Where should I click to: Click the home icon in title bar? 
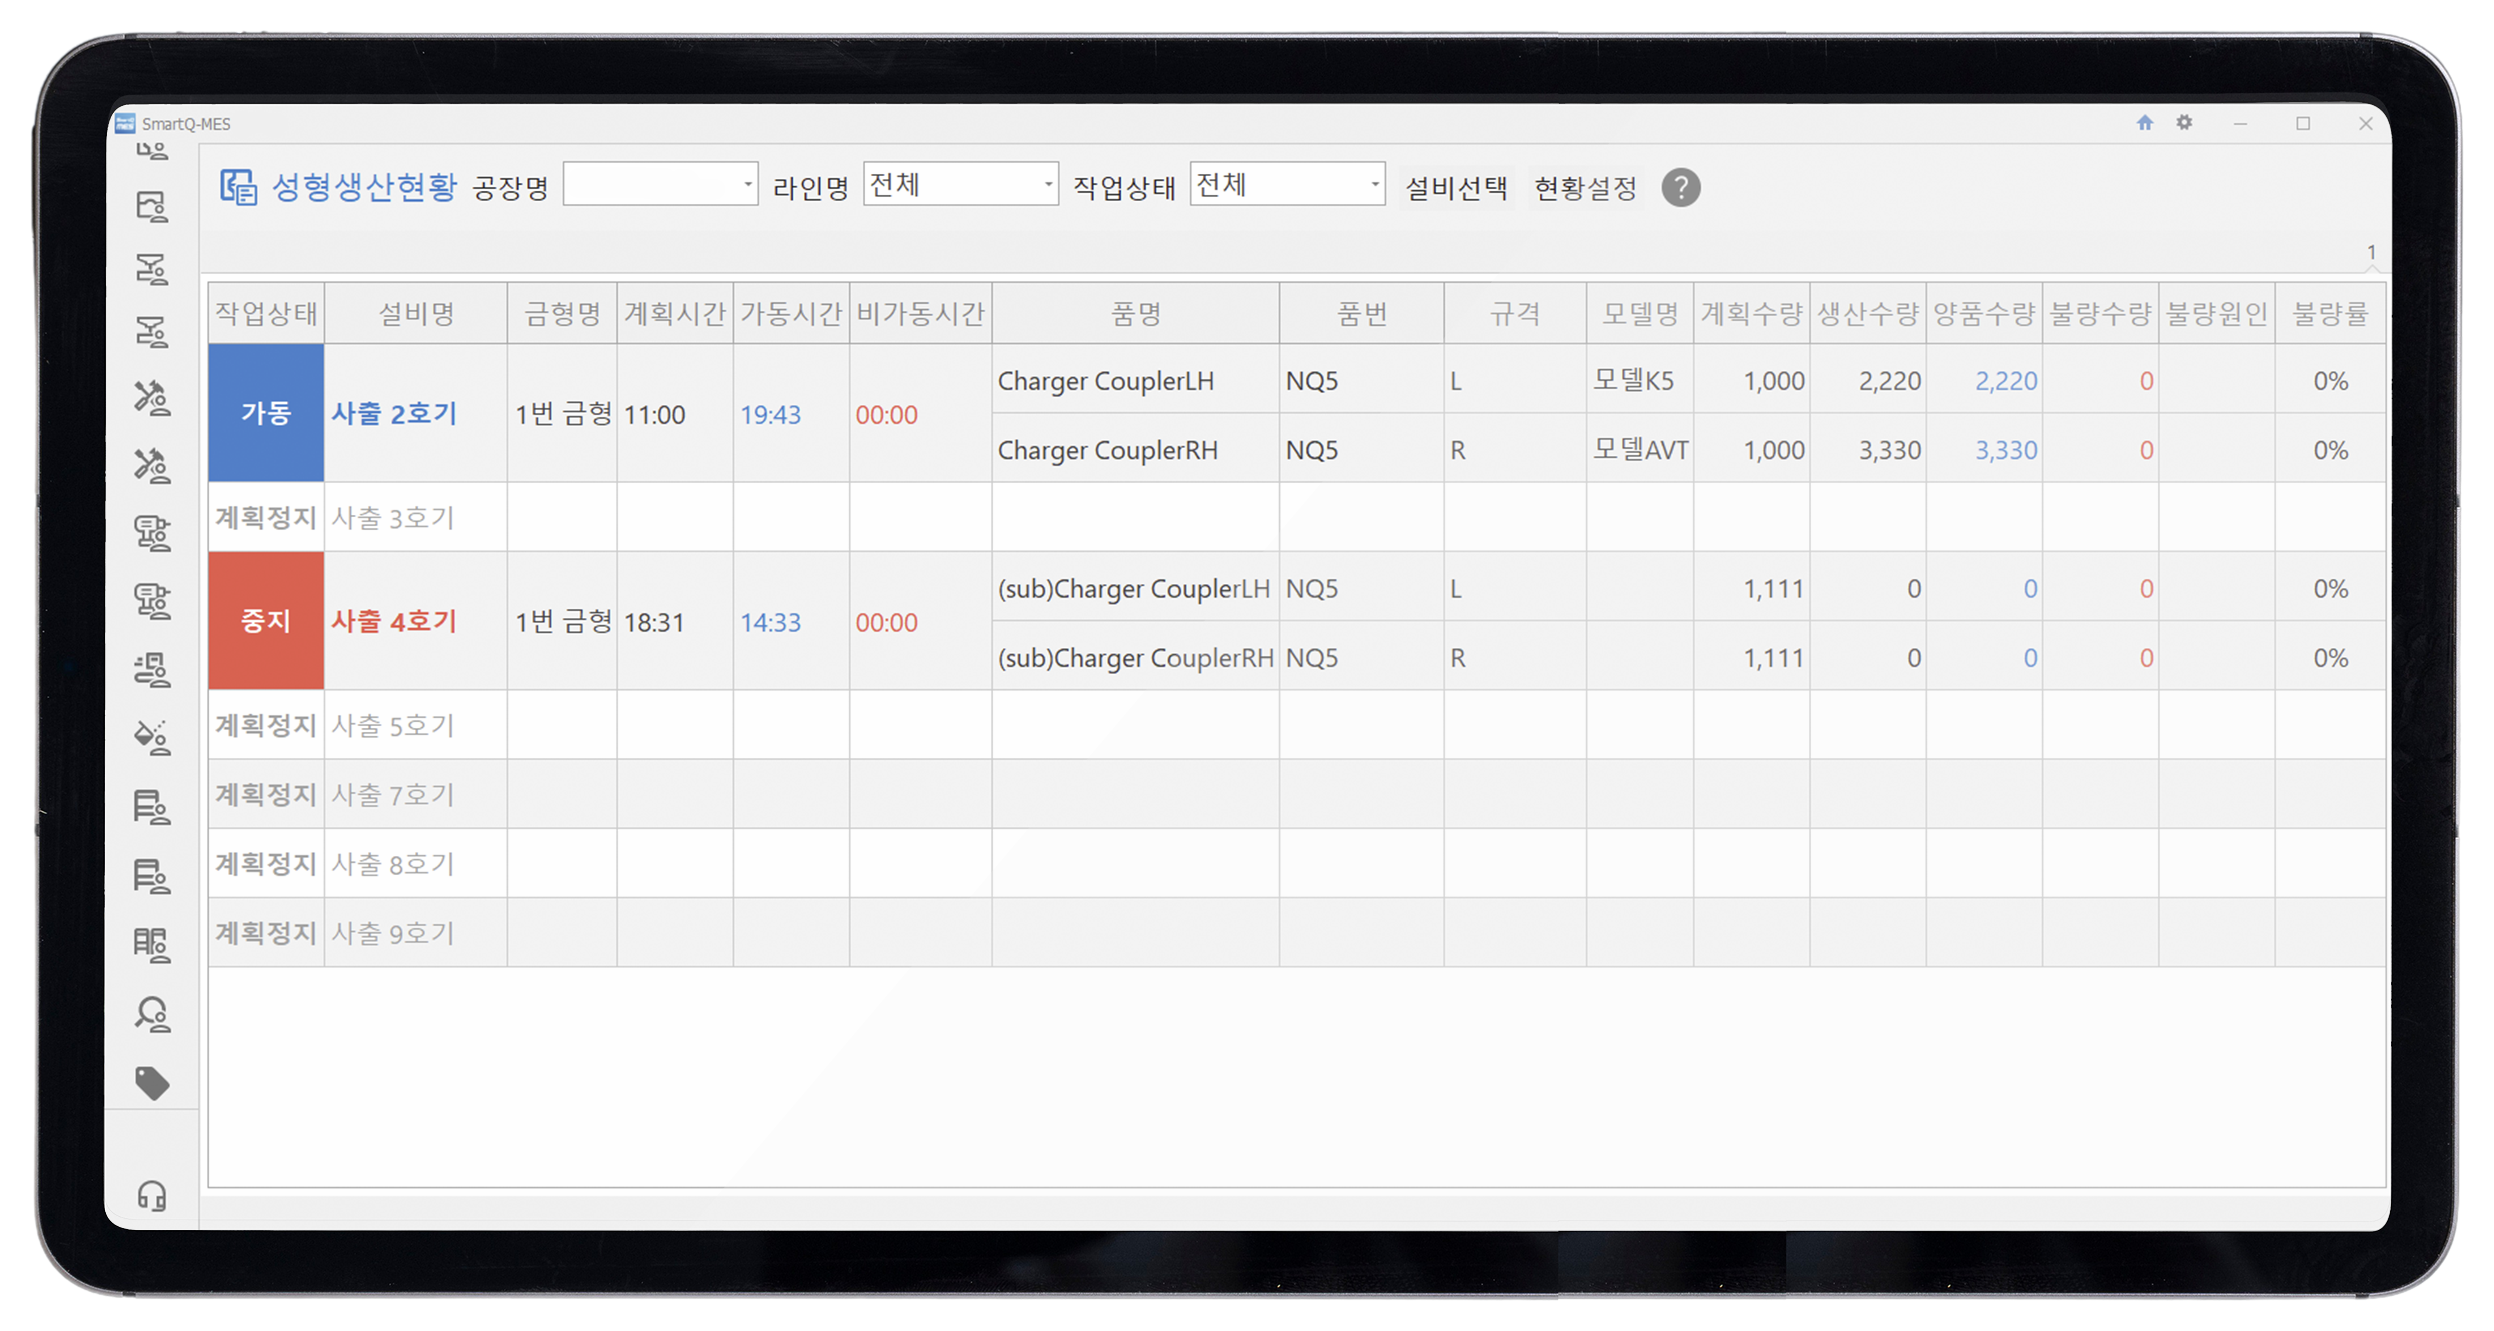(x=2144, y=123)
